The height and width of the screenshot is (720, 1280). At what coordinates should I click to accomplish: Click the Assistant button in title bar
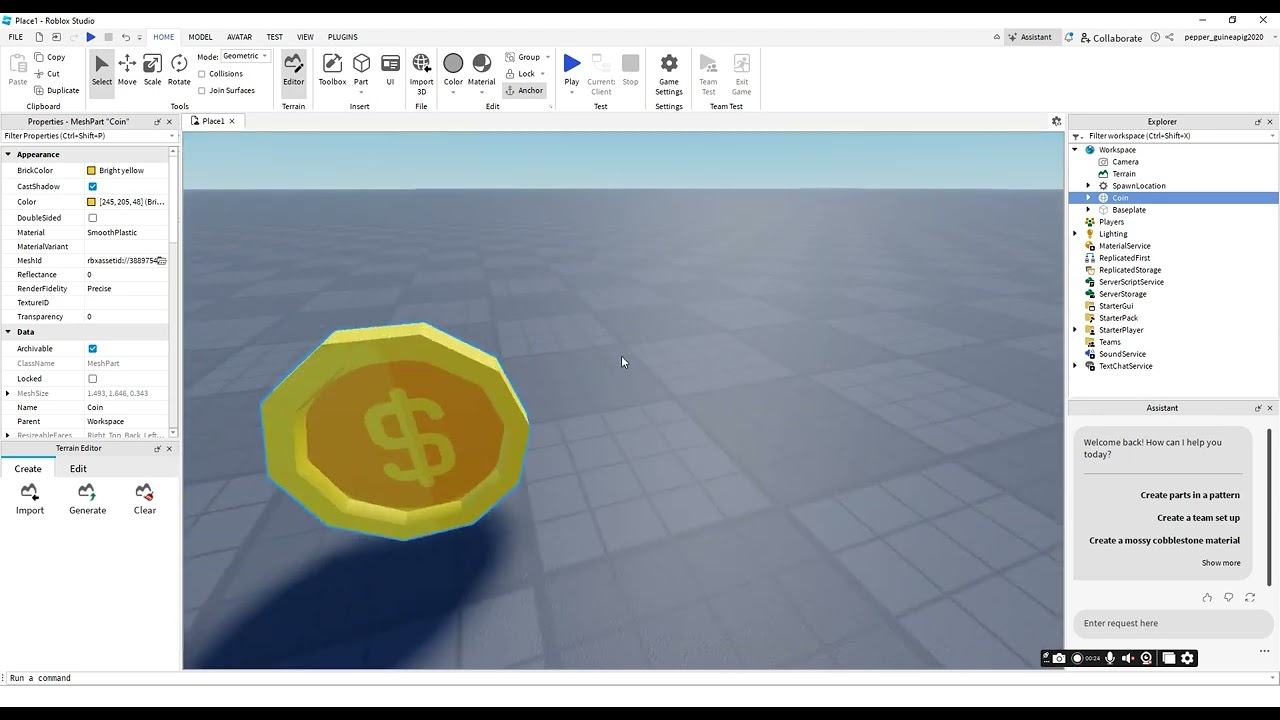1030,37
